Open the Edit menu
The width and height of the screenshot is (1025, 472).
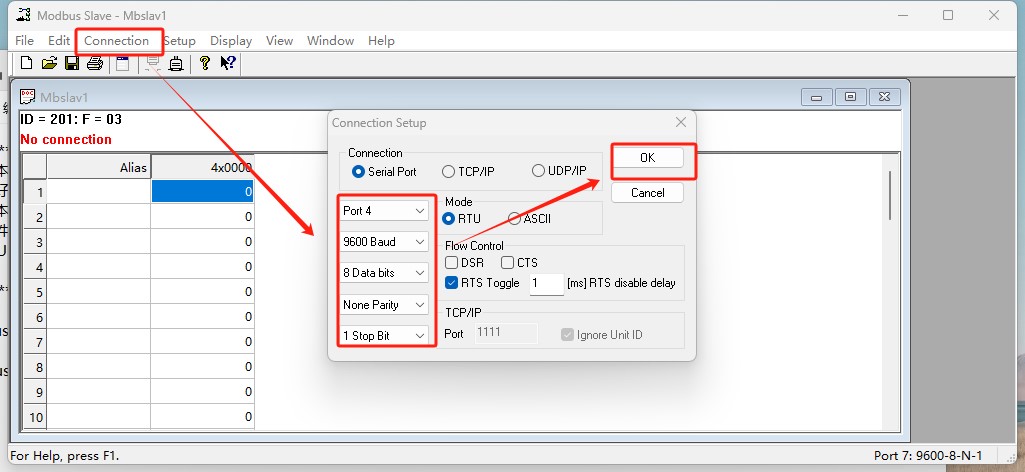tap(59, 41)
